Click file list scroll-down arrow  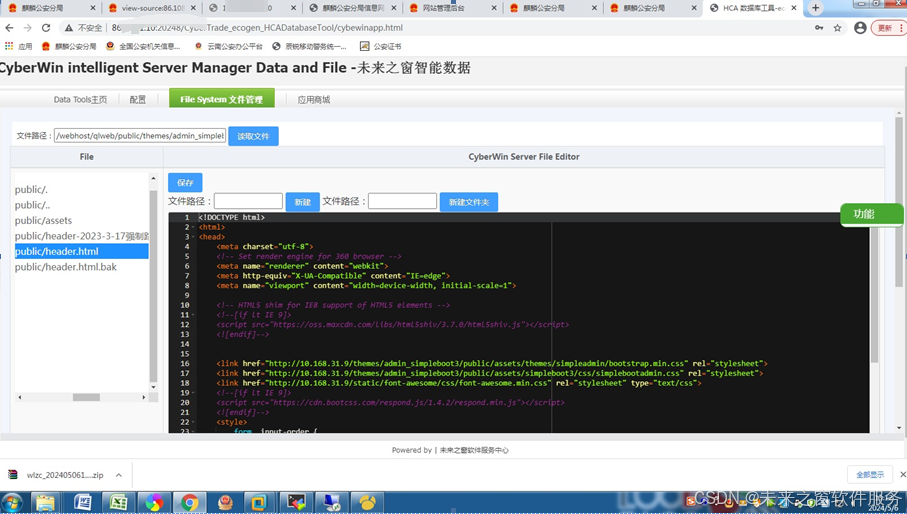[153, 387]
